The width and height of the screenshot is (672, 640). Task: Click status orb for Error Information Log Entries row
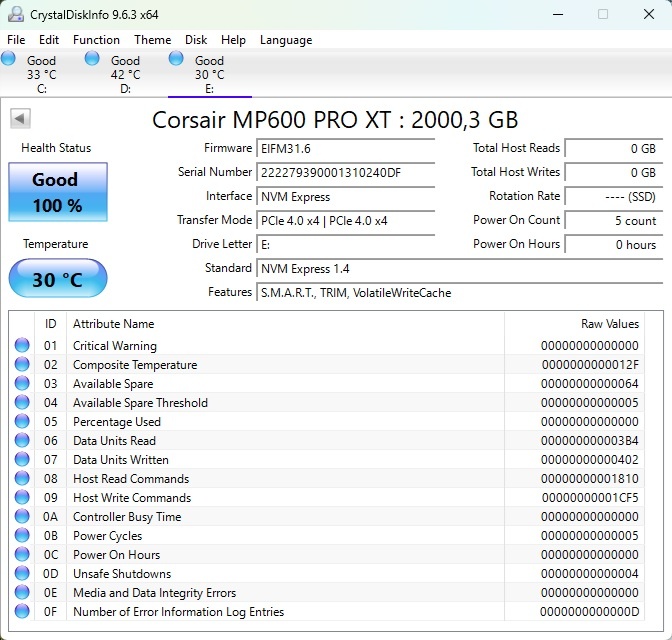click(x=22, y=611)
